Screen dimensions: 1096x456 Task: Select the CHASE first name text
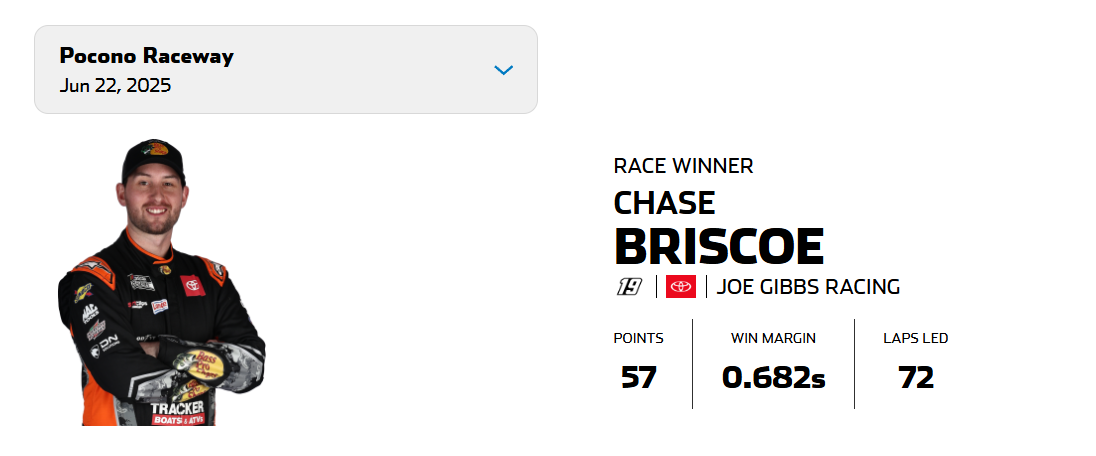(x=664, y=204)
